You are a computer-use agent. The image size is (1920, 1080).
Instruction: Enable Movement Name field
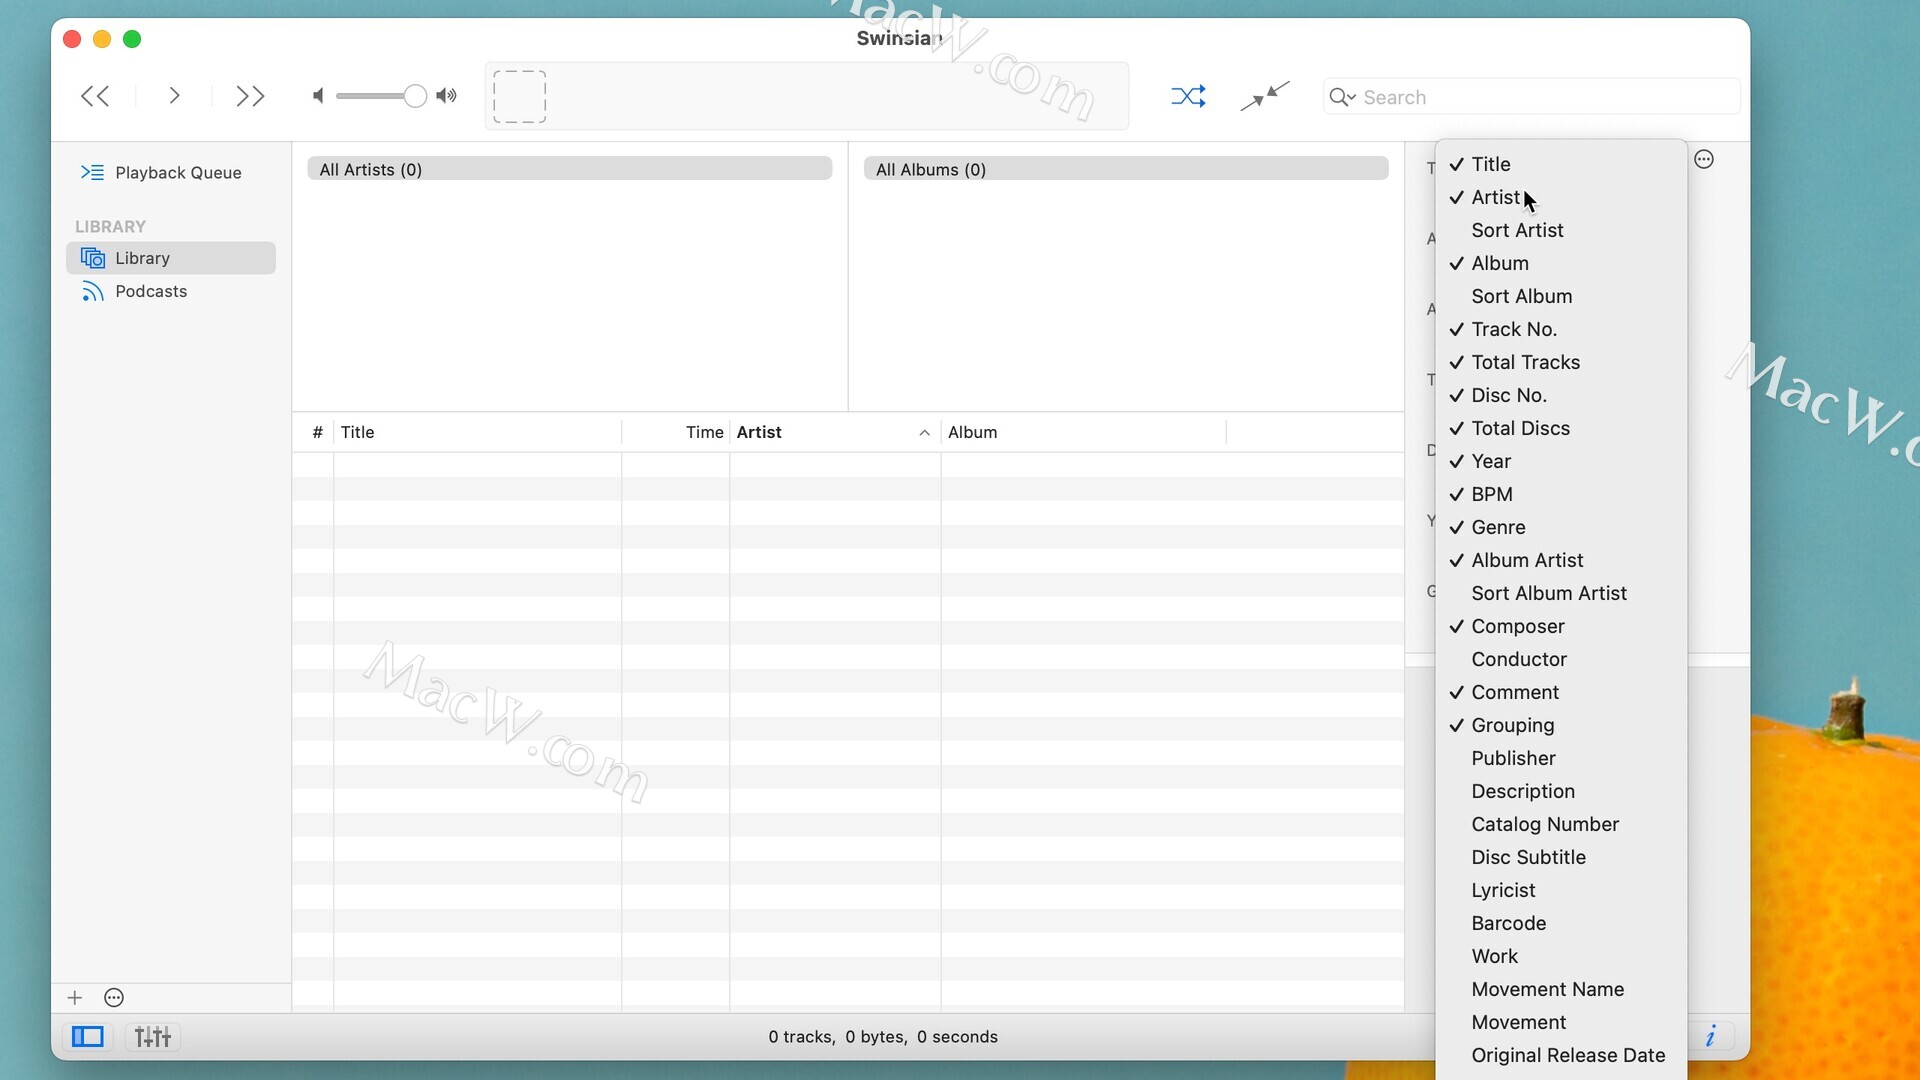click(x=1561, y=989)
